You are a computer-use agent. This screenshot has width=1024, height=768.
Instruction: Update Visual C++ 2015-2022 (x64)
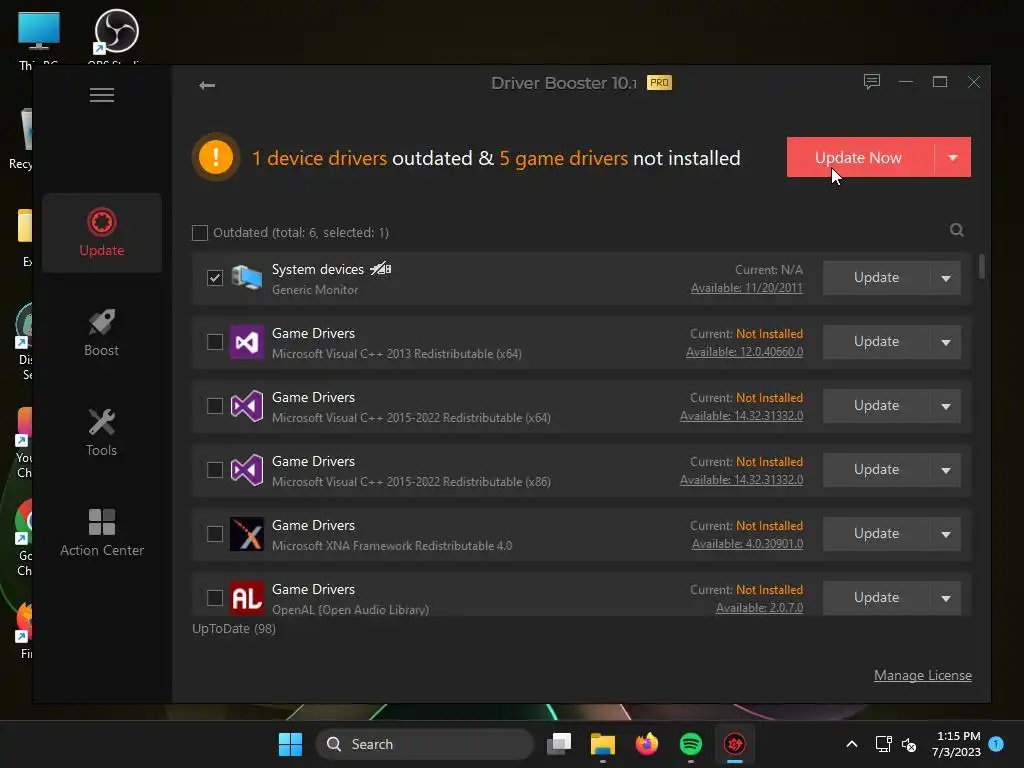[876, 406]
